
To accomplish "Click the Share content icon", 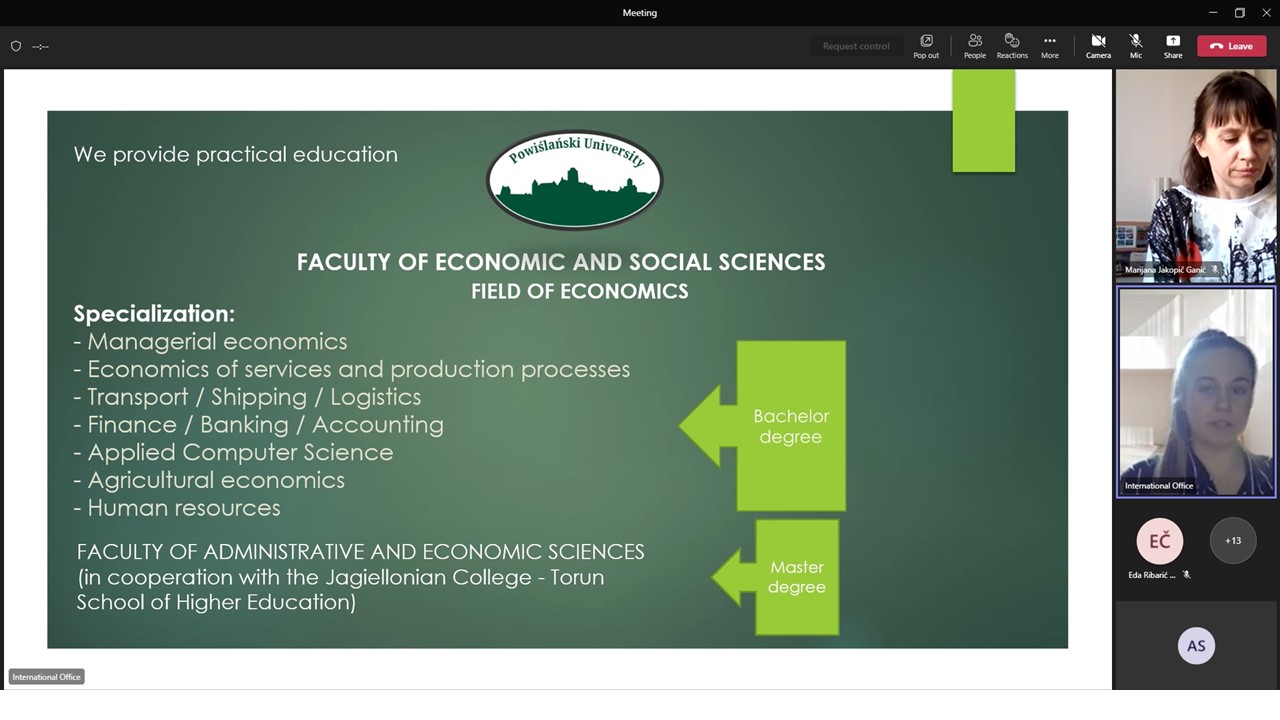I will coord(1173,46).
